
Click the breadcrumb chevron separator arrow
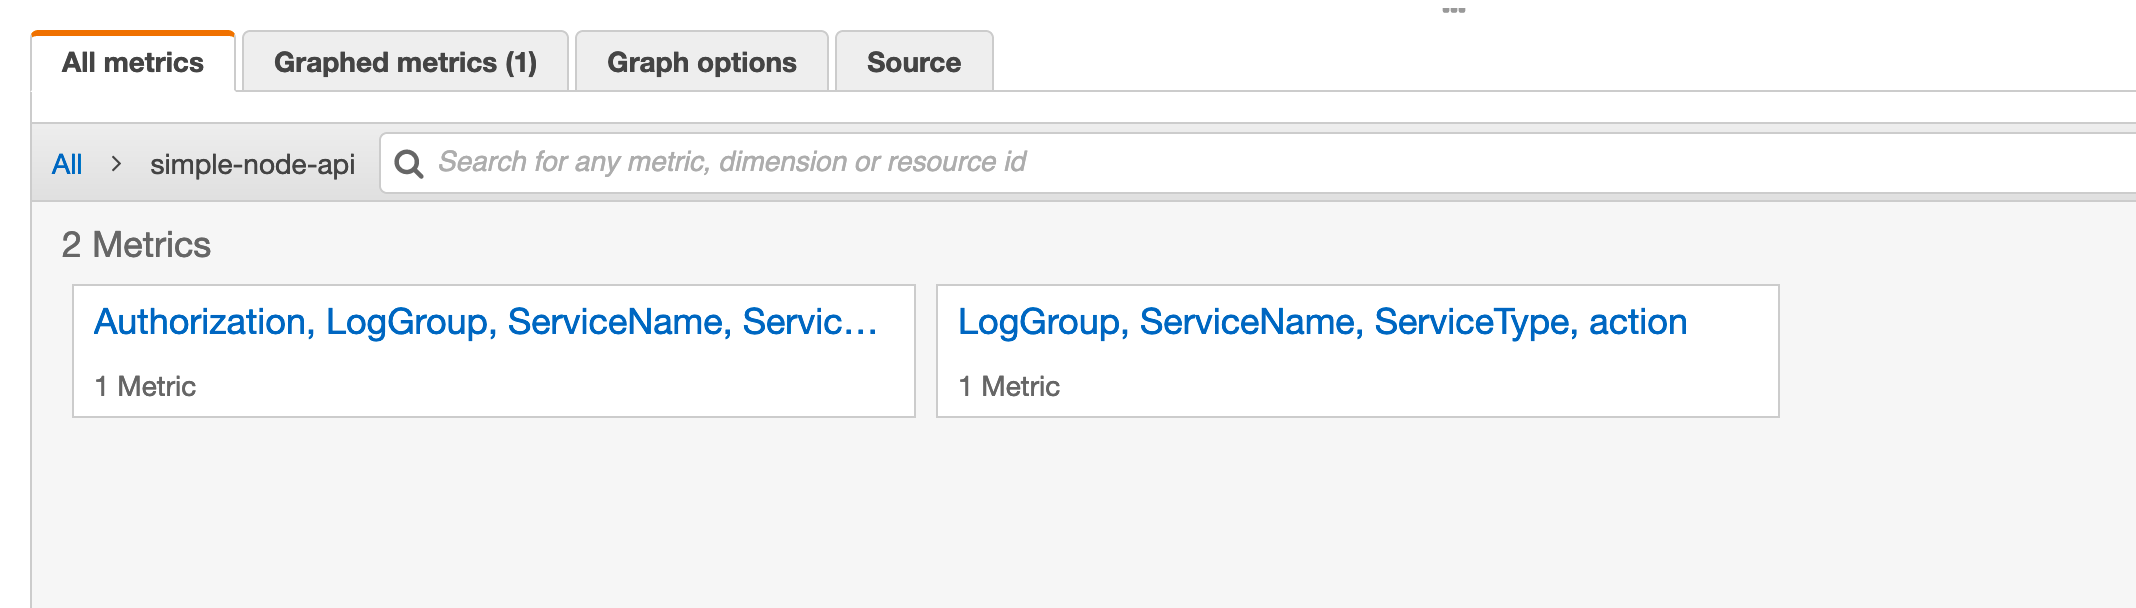(116, 163)
